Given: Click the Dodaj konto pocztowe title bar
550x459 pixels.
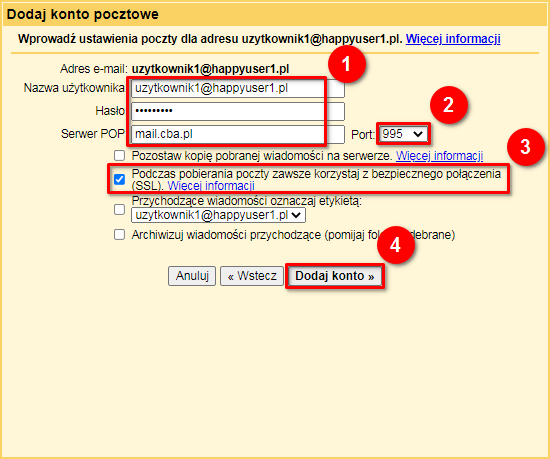Looking at the screenshot, I should coord(275,15).
